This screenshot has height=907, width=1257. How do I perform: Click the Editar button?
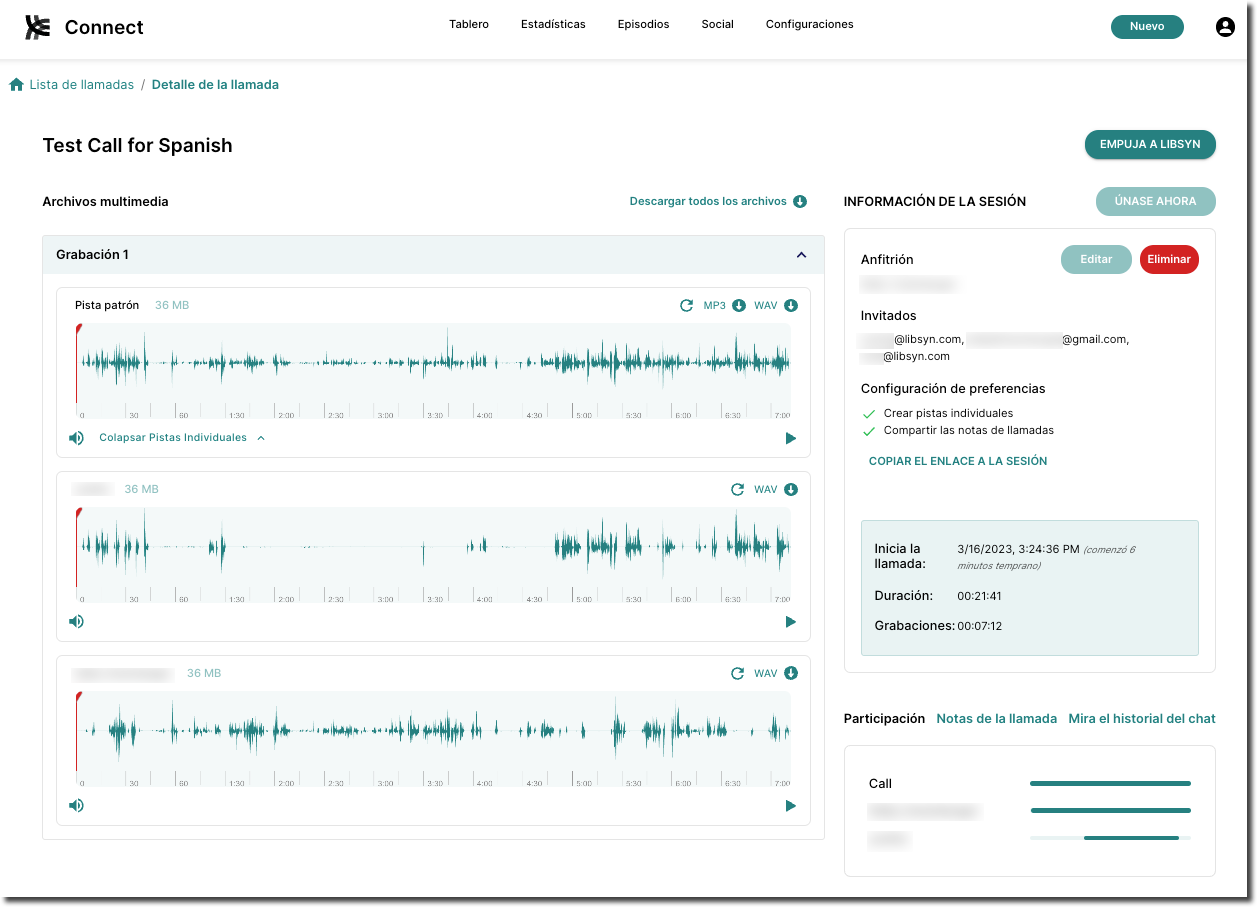point(1096,259)
